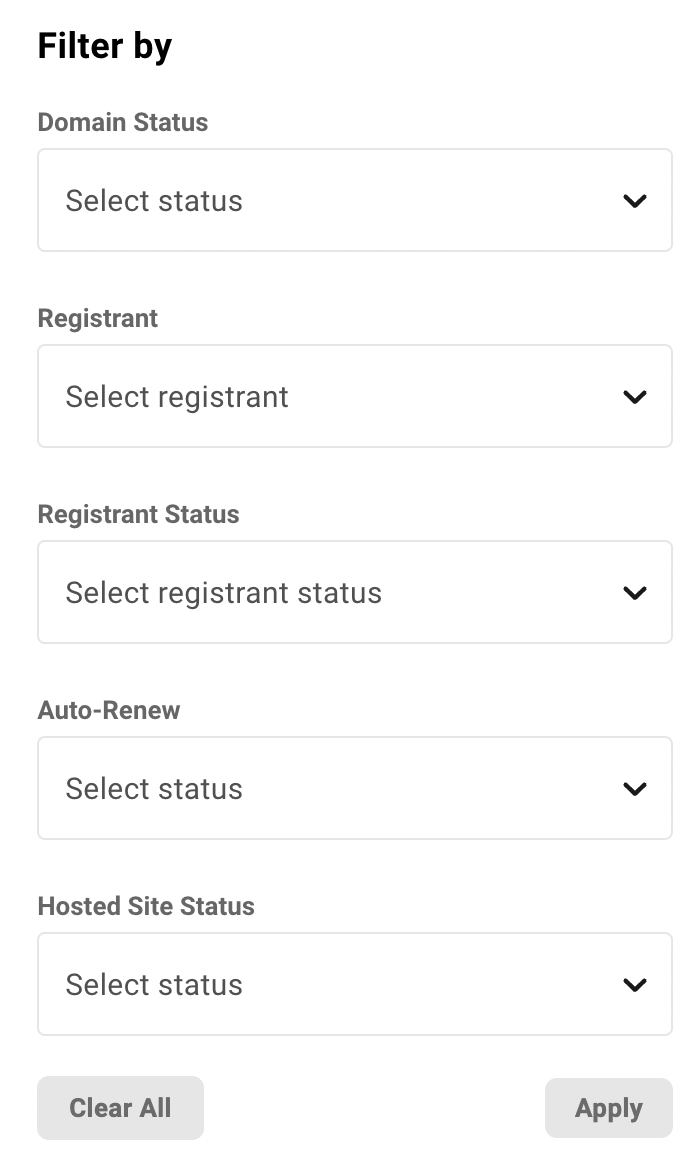
Task: Click the chevron arrow in Hosted Site Status field
Action: 634,985
